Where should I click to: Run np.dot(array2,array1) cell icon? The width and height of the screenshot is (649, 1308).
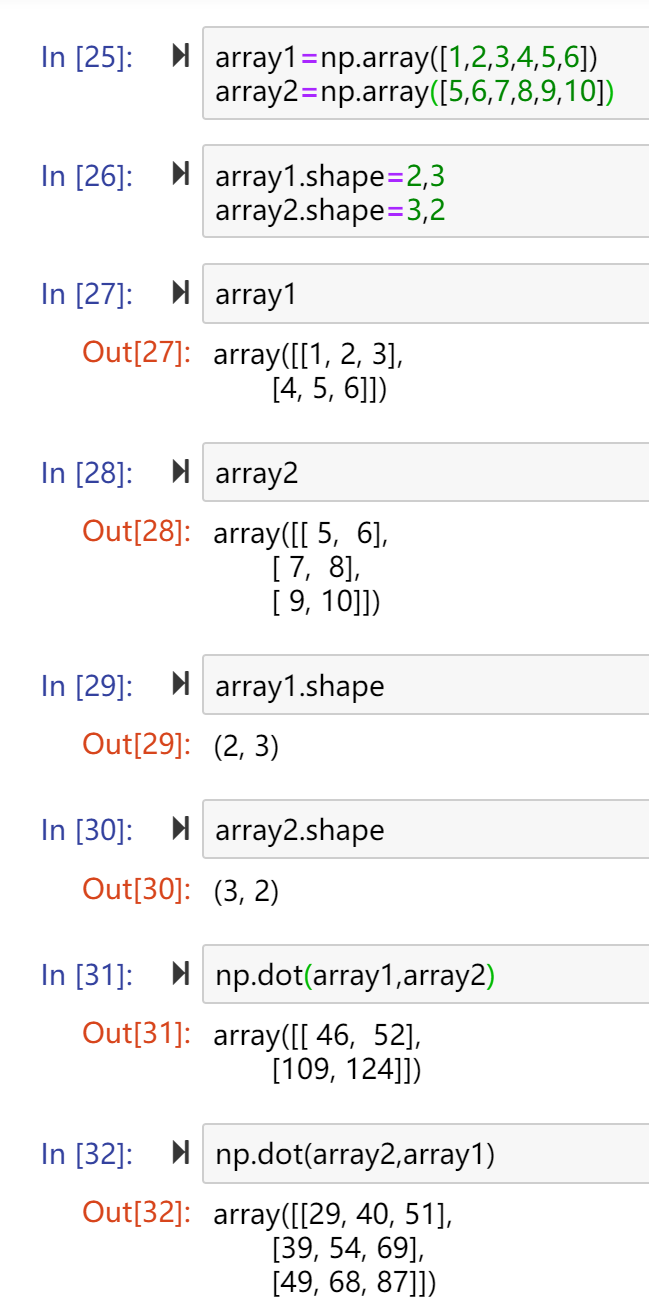tap(180, 1153)
